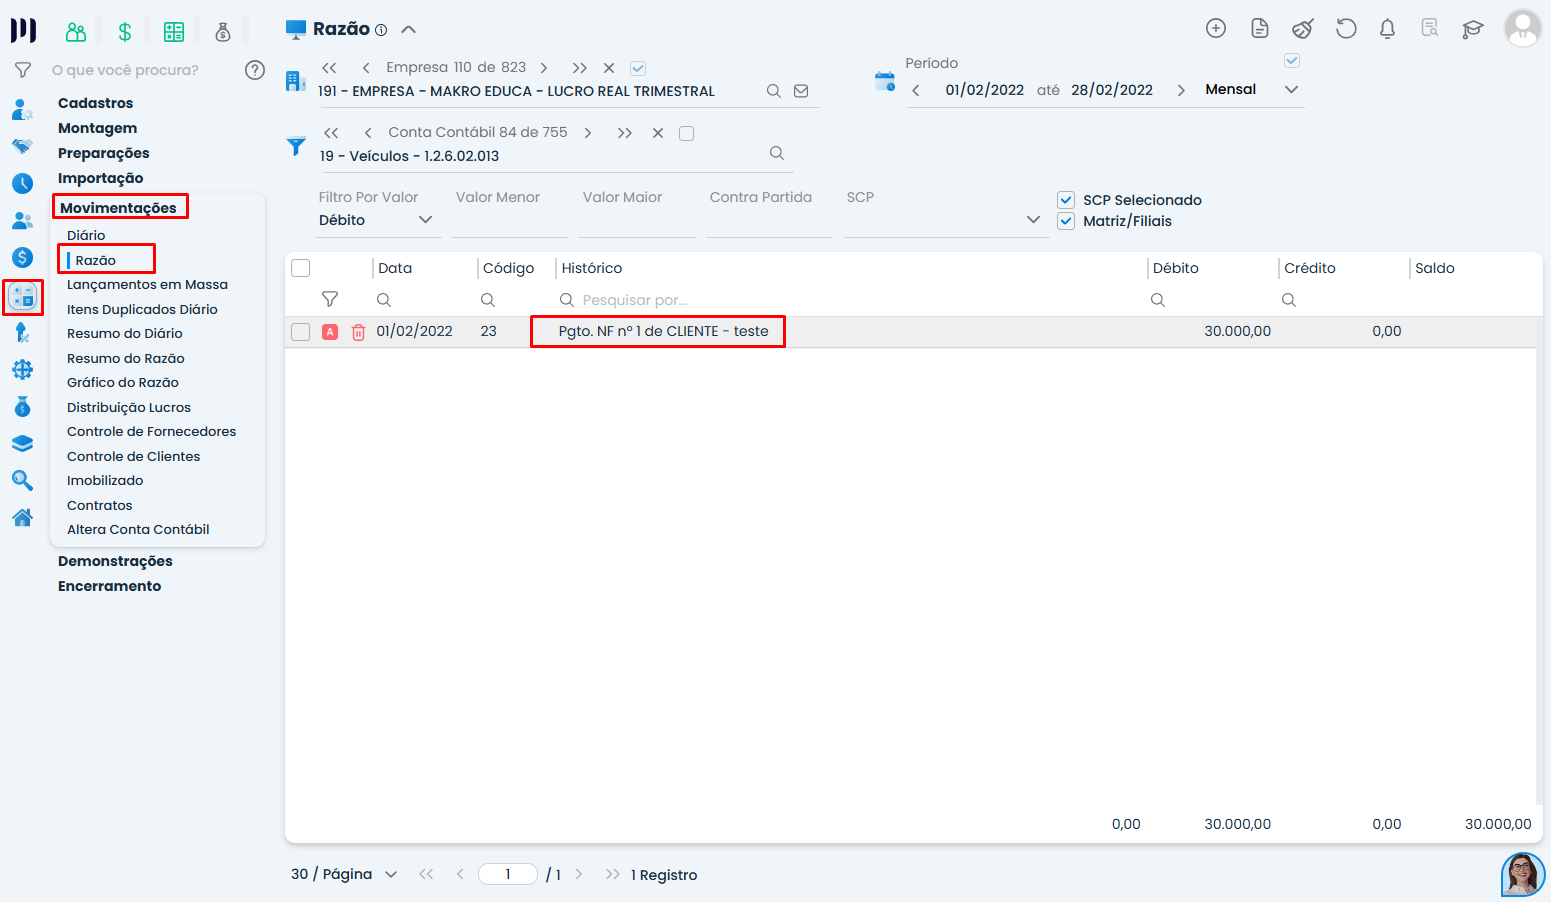Open the blue dollar coin sidebar icon
This screenshot has height=902, width=1551.
point(22,257)
